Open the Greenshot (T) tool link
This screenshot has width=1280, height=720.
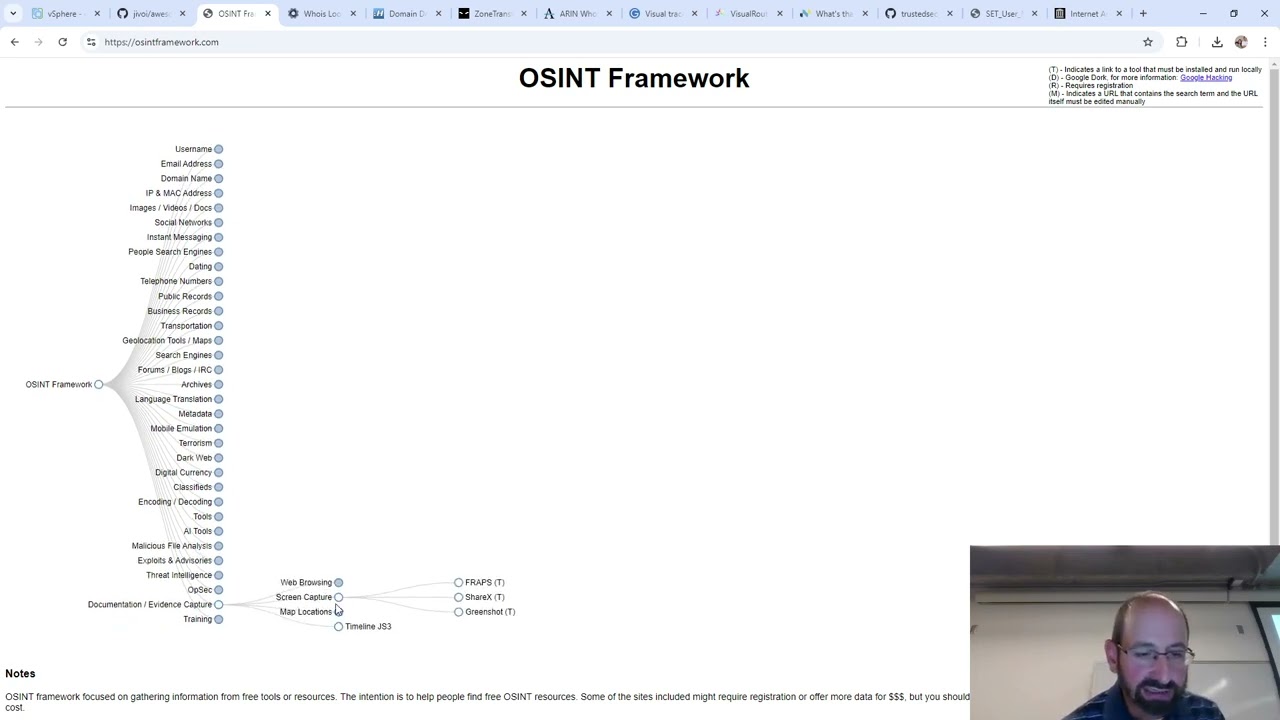tap(490, 611)
